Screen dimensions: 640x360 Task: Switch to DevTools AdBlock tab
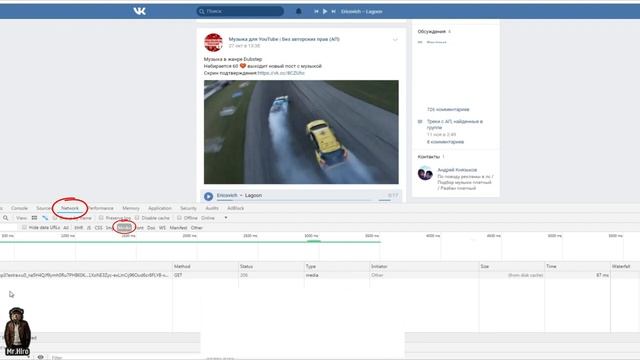point(236,208)
